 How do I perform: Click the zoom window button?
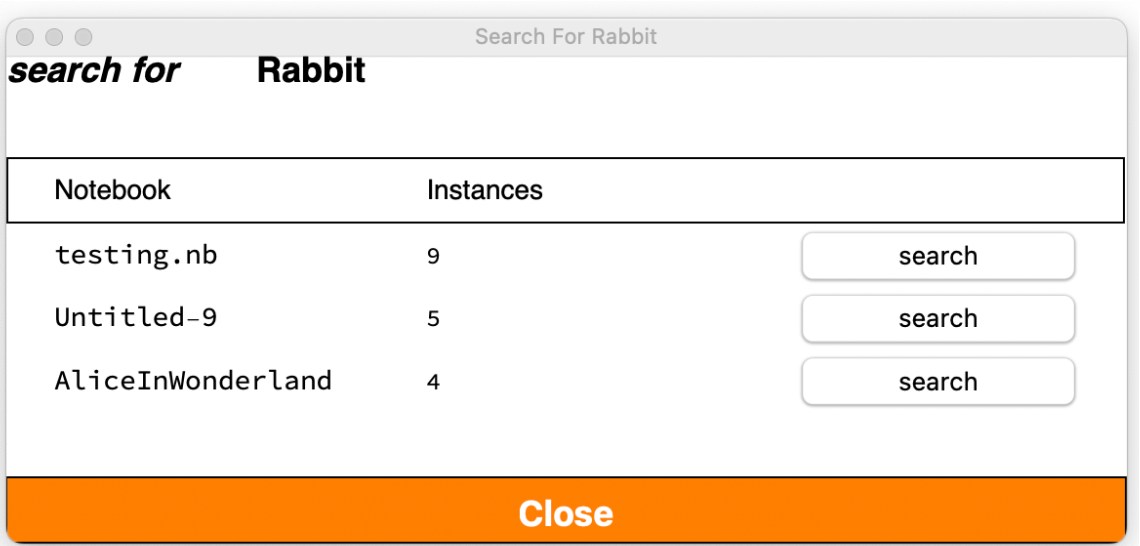click(83, 37)
